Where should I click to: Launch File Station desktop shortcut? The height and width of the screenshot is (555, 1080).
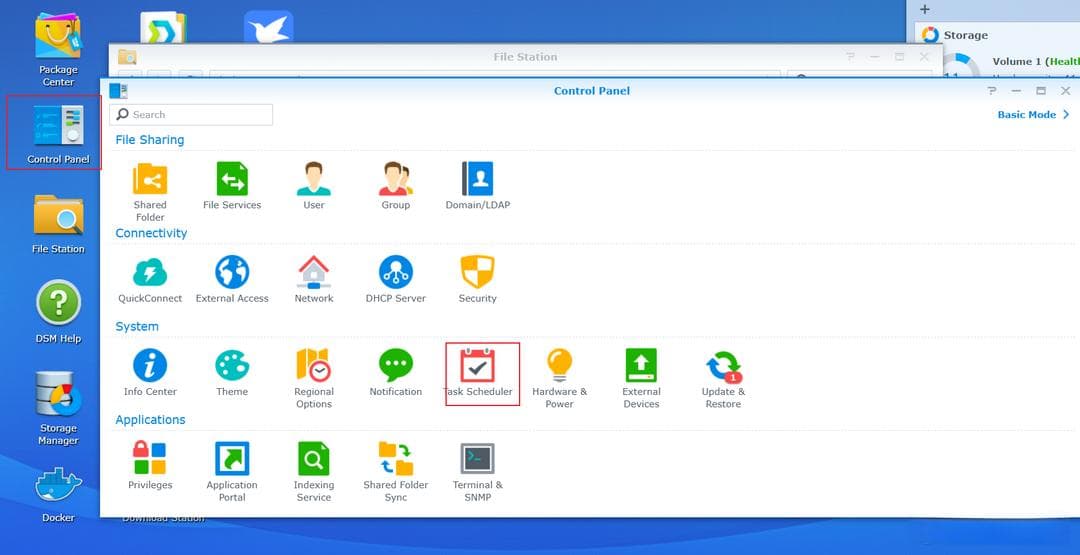pyautogui.click(x=58, y=224)
